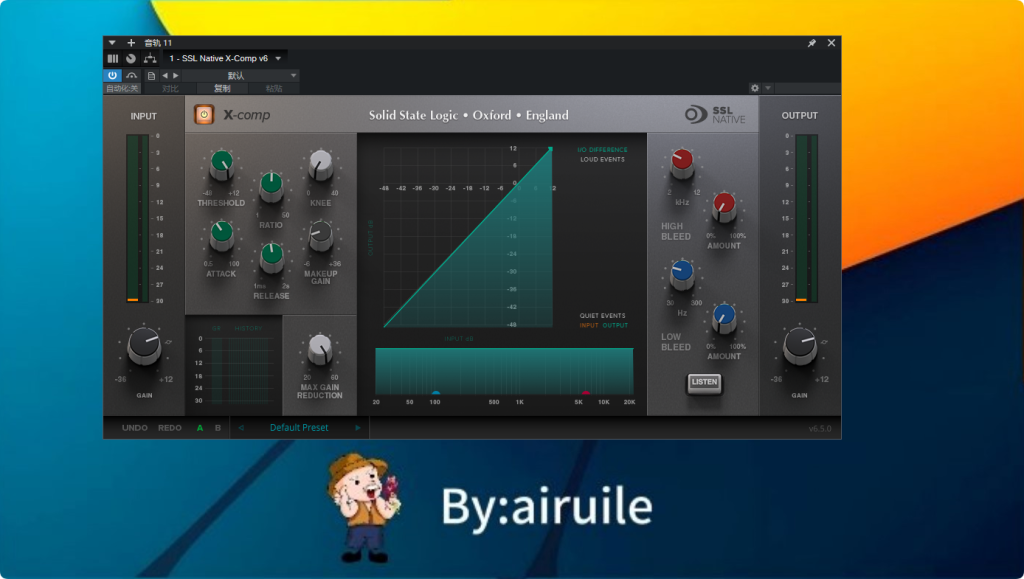This screenshot has width=1024, height=579.
Task: Click the 粘贴 paste button
Action: (x=274, y=89)
